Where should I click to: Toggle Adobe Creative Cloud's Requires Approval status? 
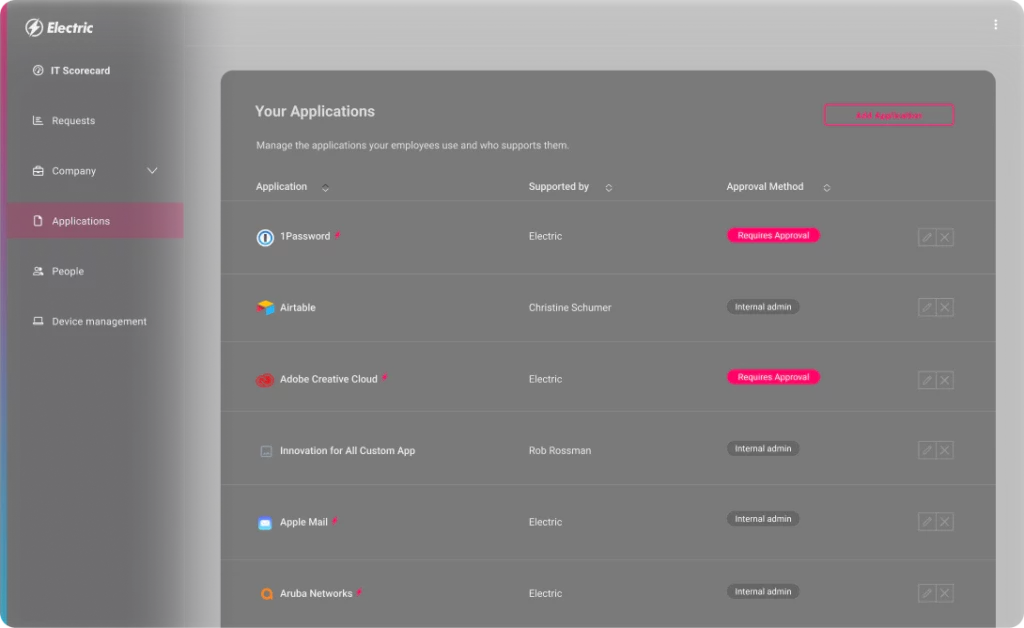(x=773, y=377)
